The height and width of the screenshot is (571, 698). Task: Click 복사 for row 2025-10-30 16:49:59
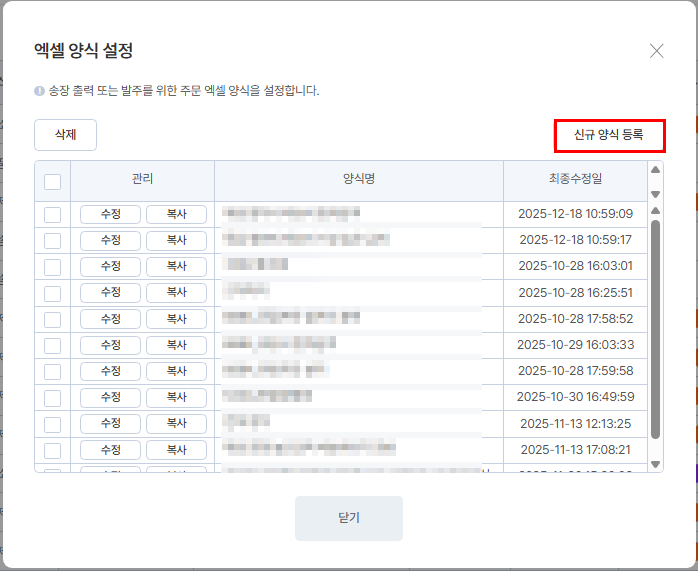[x=177, y=397]
